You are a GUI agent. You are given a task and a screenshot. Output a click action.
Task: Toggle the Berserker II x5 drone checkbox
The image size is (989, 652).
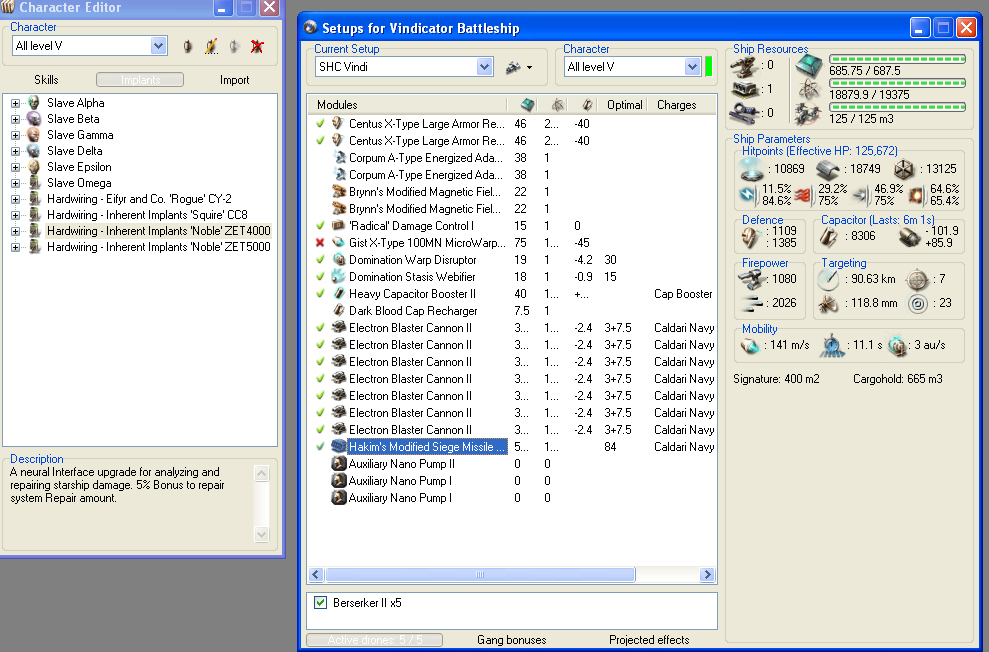tap(320, 603)
